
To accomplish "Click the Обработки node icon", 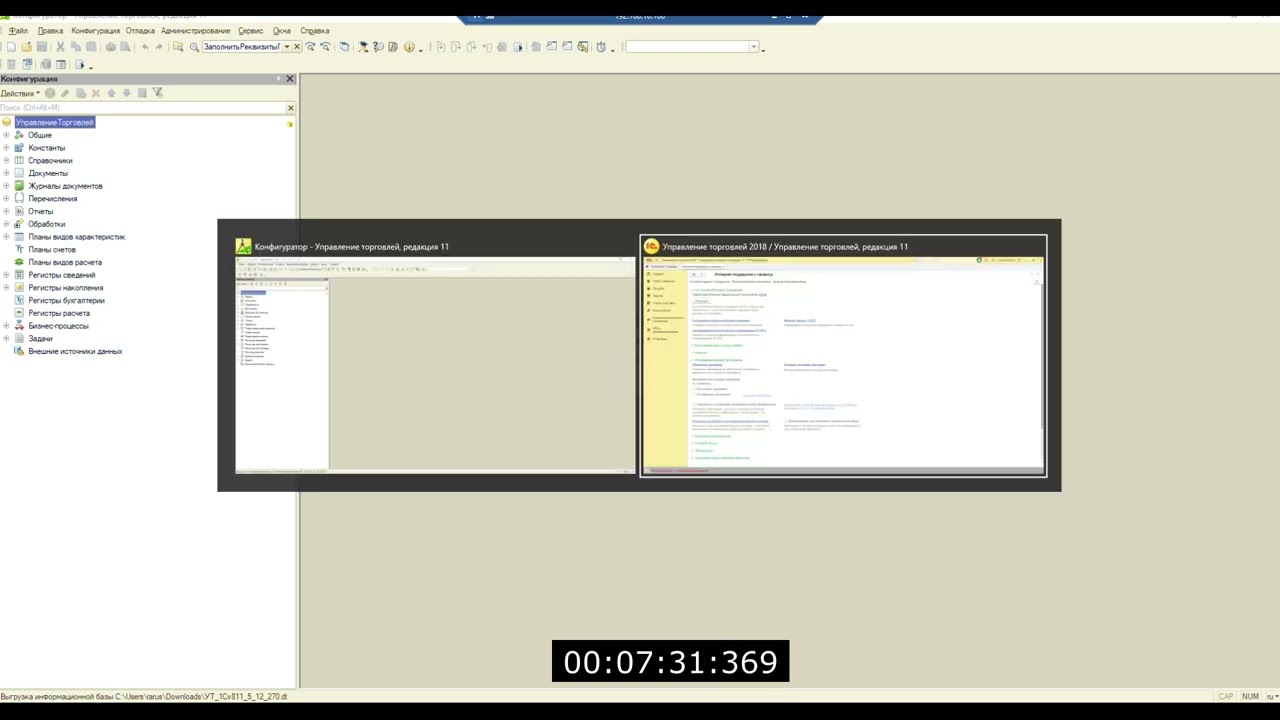I will coord(19,224).
